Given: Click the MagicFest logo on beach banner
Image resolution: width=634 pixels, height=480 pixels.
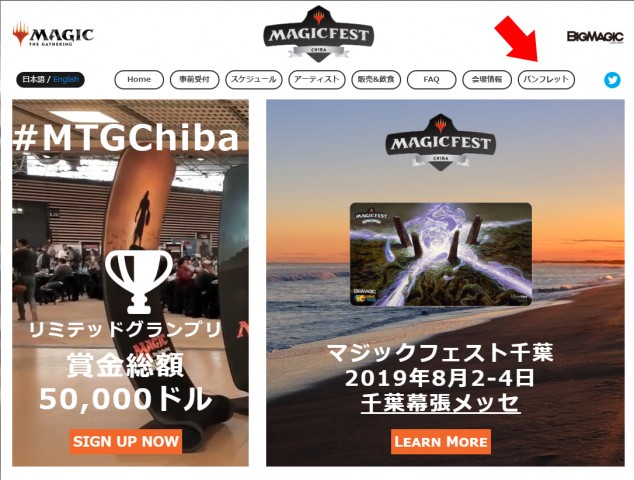Looking at the screenshot, I should pos(440,142).
